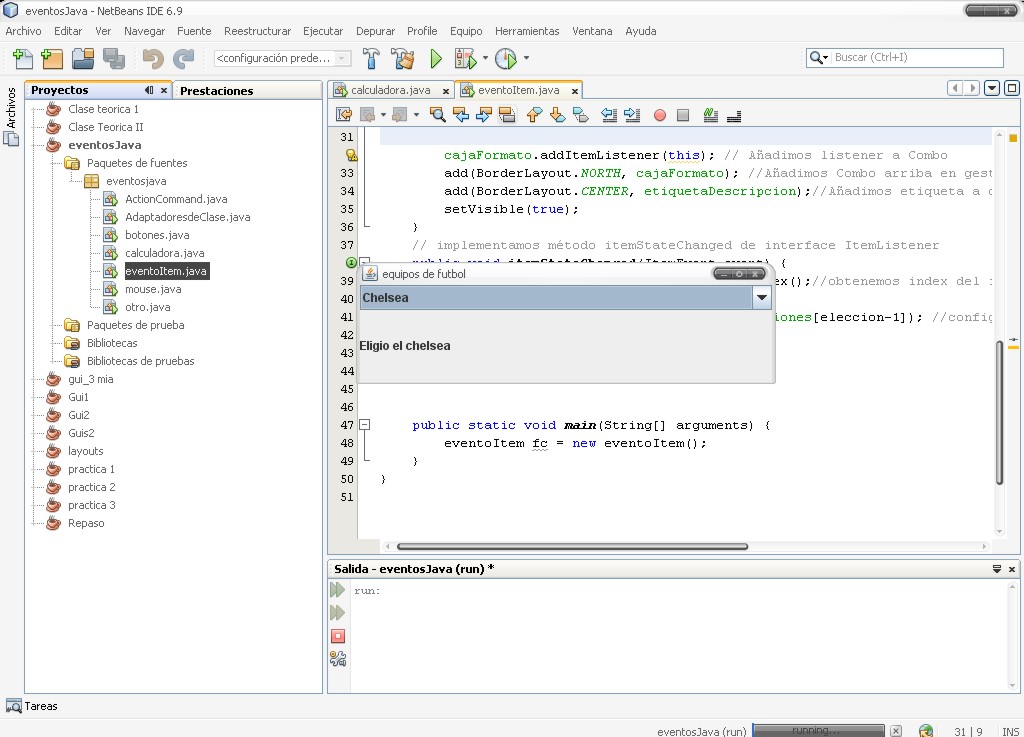Enable a bookmark with the toggle bookmark icon
The height and width of the screenshot is (737, 1024).
click(582, 115)
